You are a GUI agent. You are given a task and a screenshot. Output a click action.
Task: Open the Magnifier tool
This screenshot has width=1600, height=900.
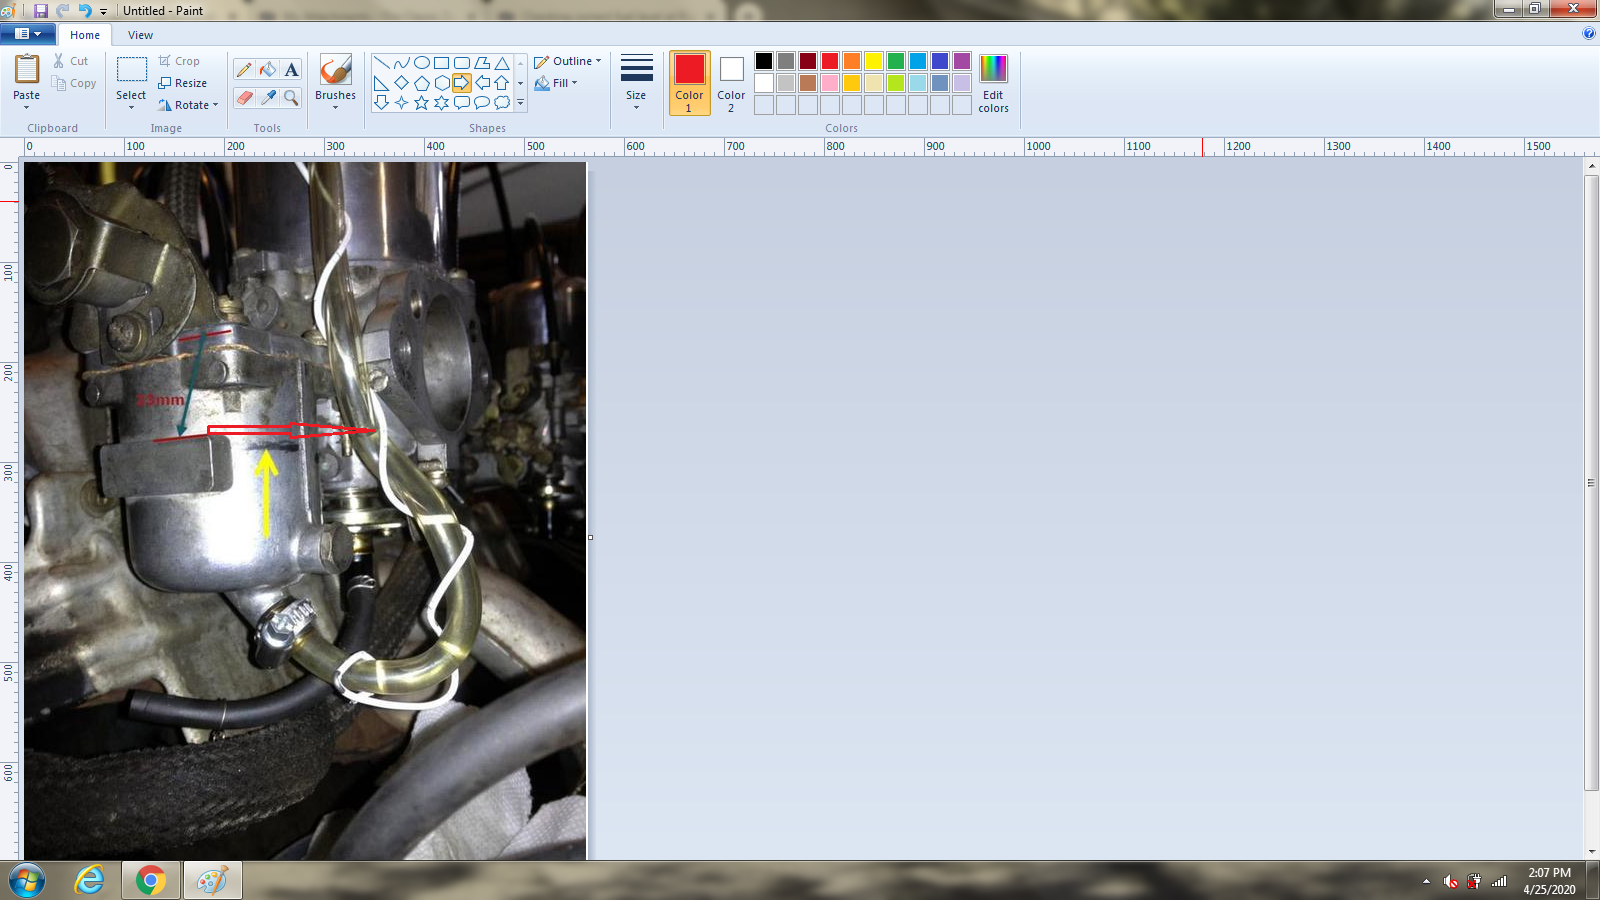[x=291, y=97]
